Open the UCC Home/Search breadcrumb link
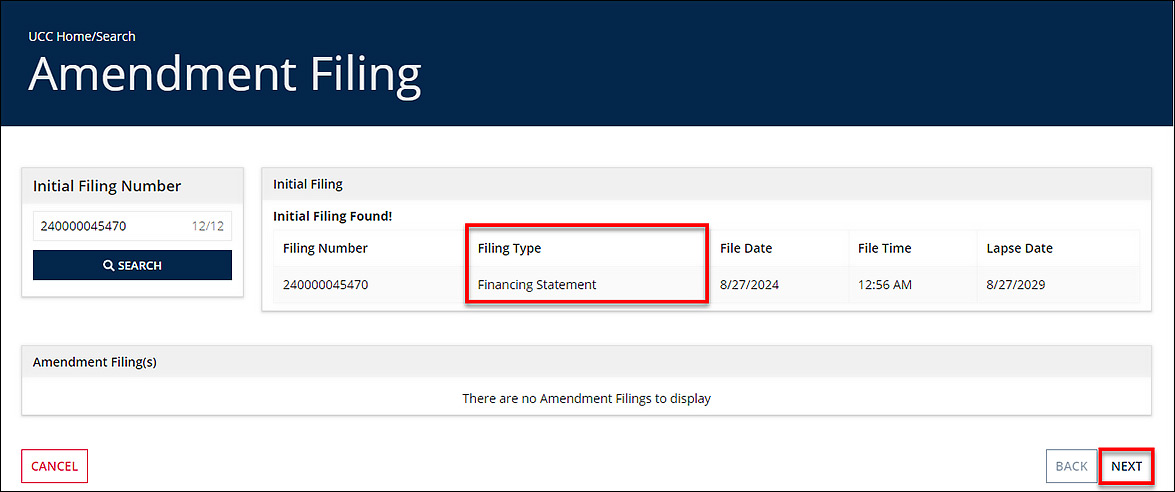The width and height of the screenshot is (1175, 492). click(82, 36)
